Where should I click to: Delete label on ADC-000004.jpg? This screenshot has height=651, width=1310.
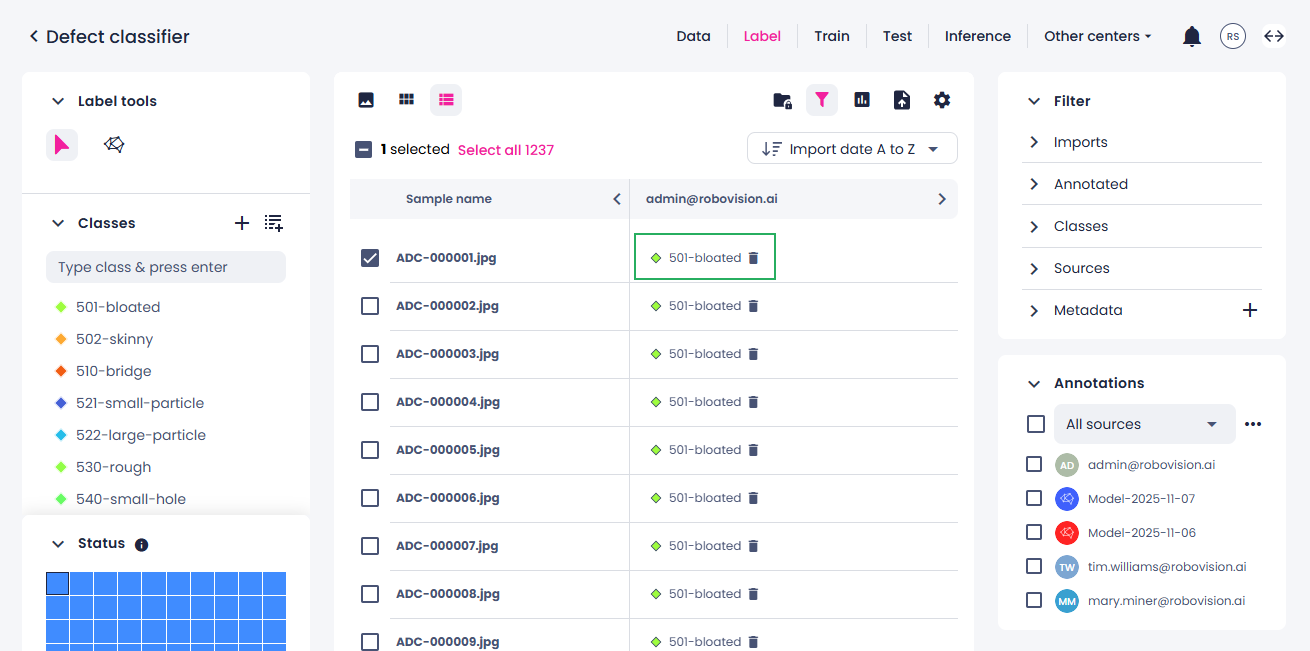(754, 402)
